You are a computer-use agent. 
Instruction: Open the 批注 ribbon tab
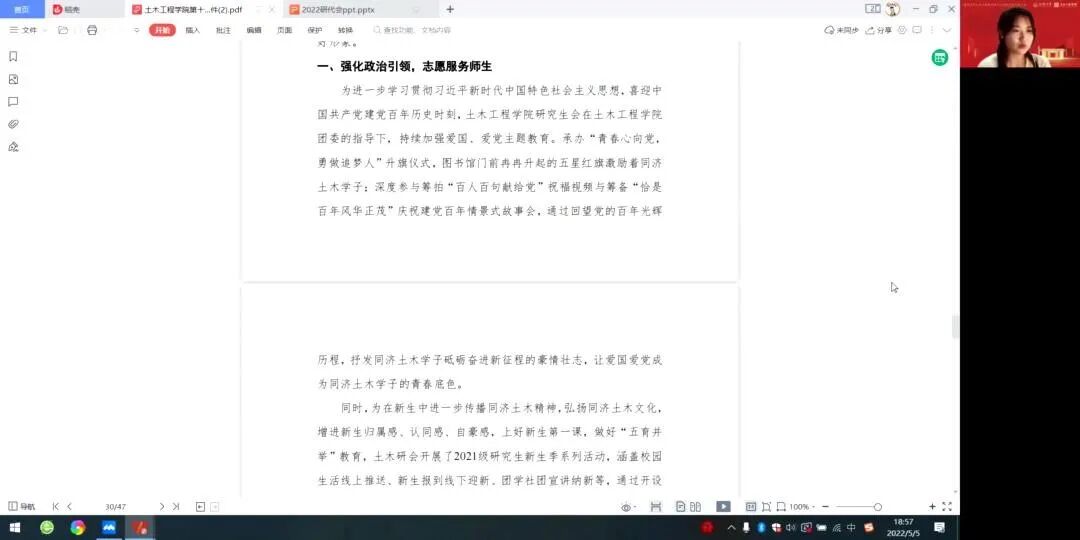[x=223, y=30]
